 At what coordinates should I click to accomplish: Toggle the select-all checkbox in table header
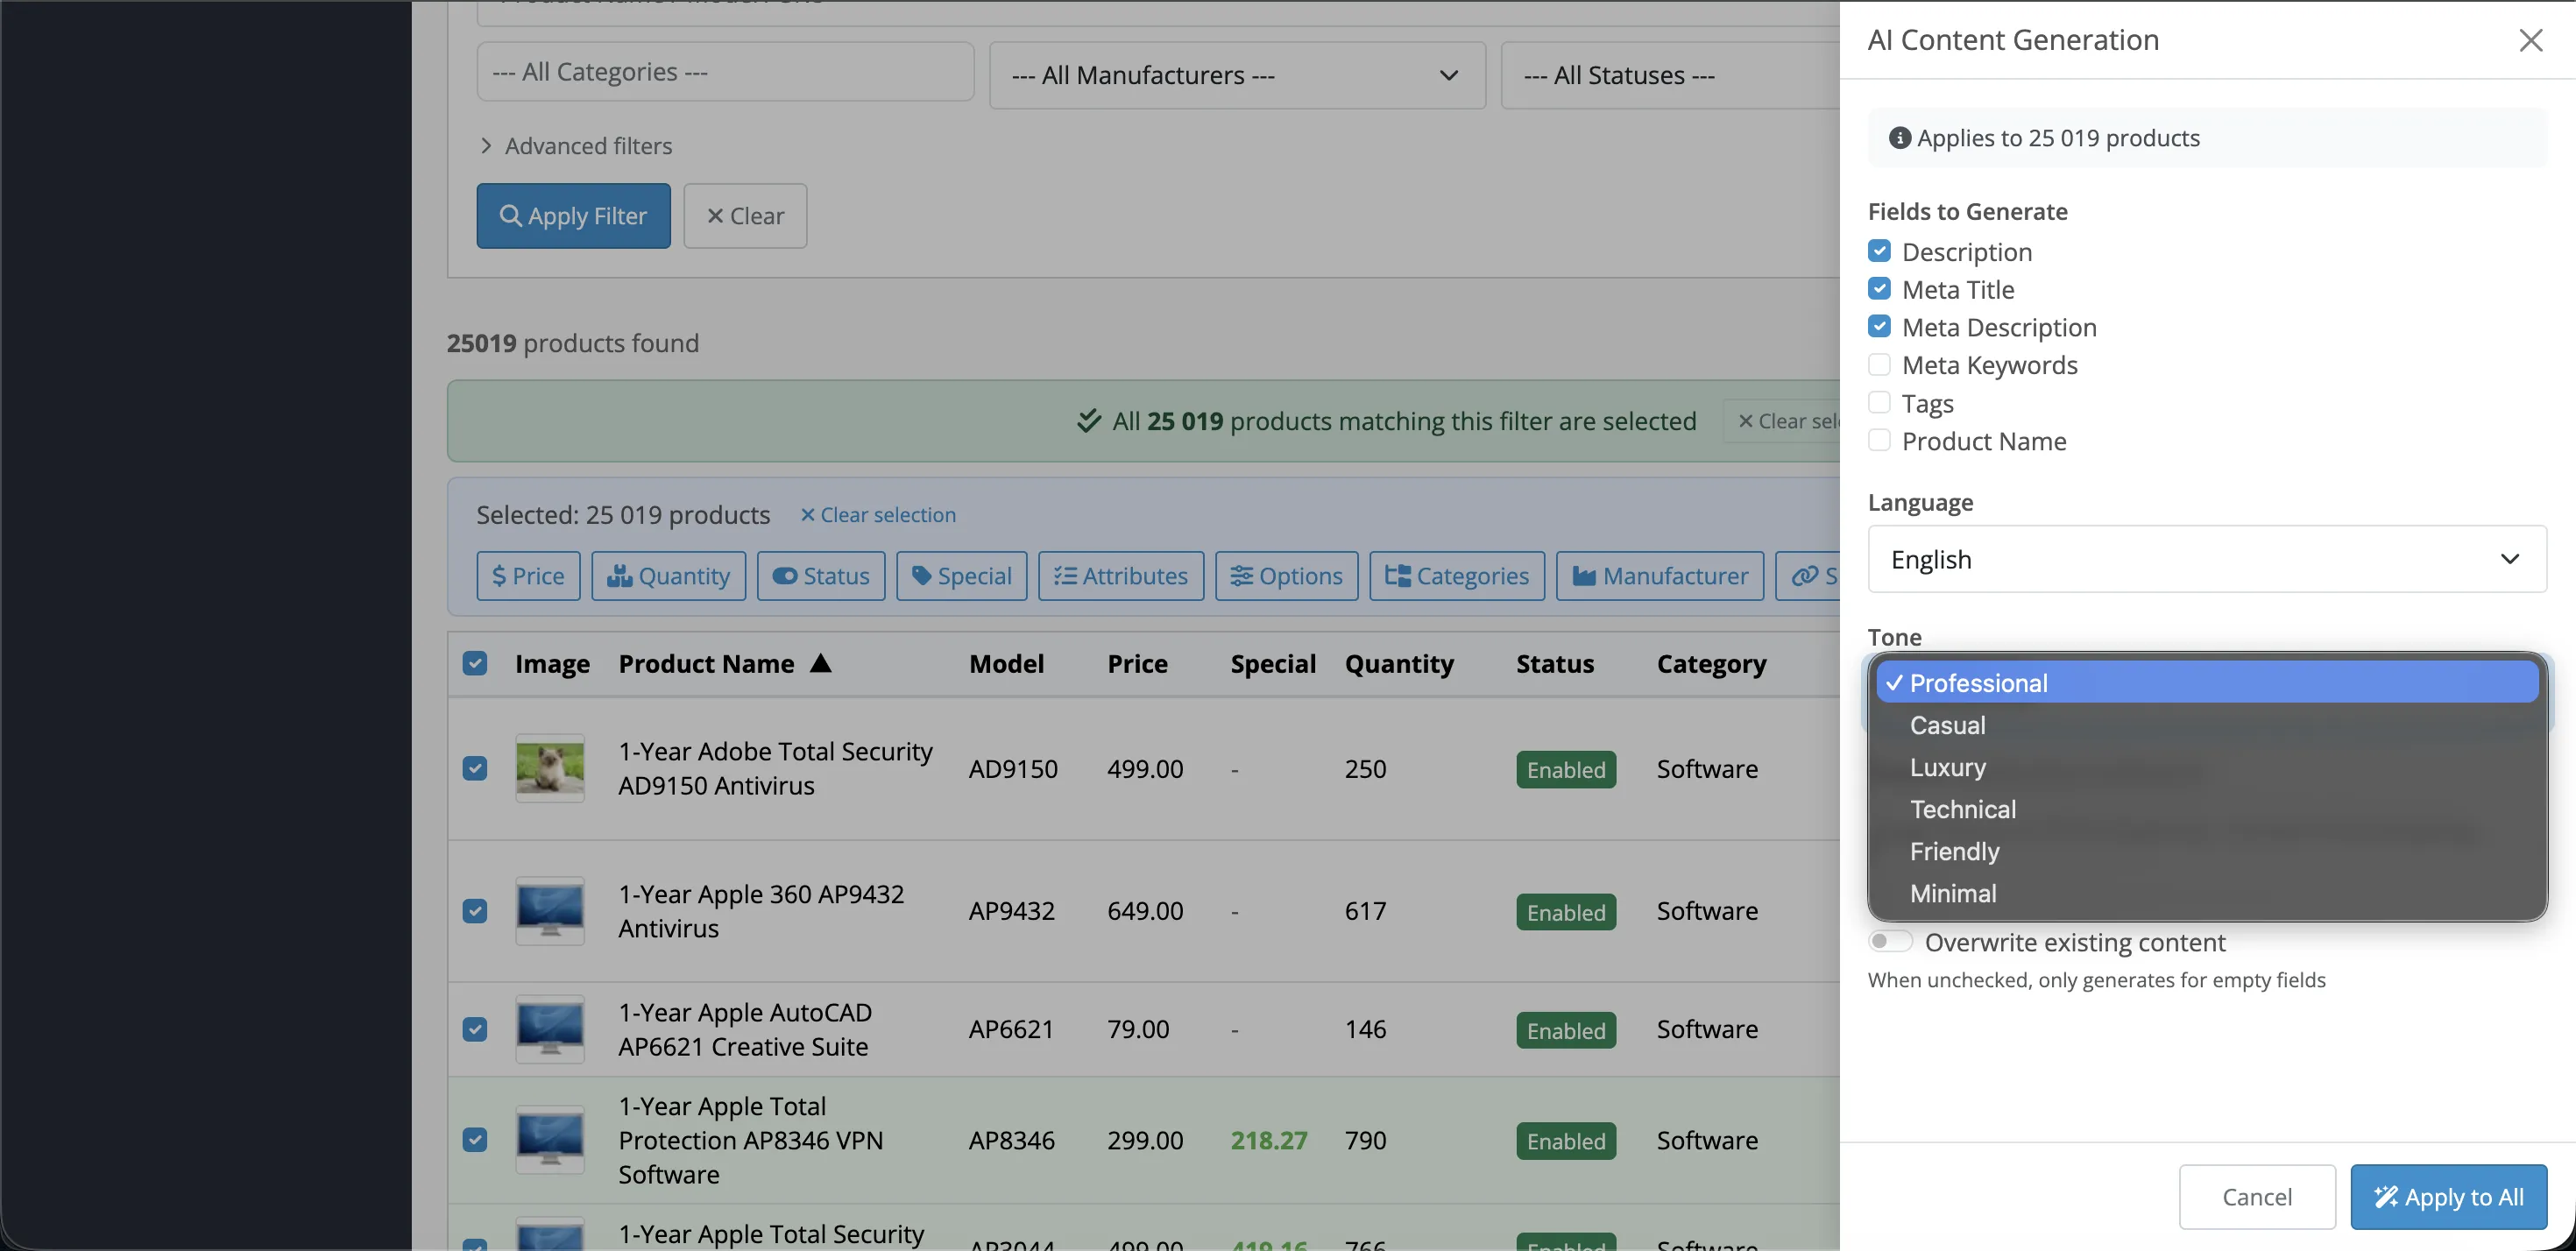[475, 663]
